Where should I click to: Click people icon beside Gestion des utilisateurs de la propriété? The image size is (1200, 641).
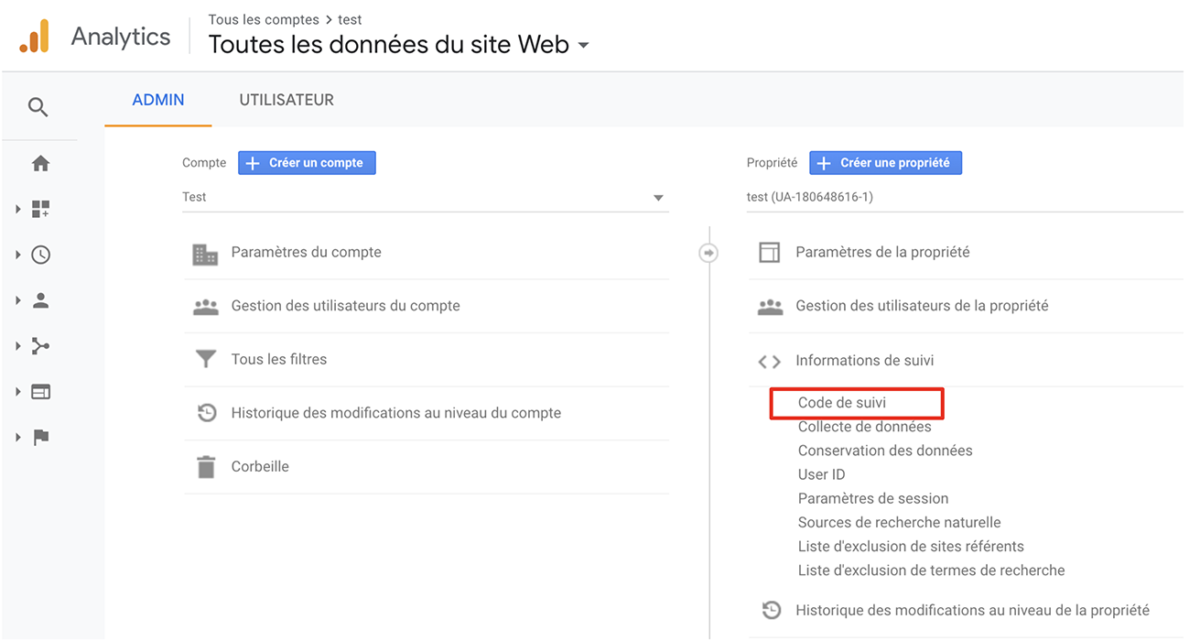[x=770, y=307]
